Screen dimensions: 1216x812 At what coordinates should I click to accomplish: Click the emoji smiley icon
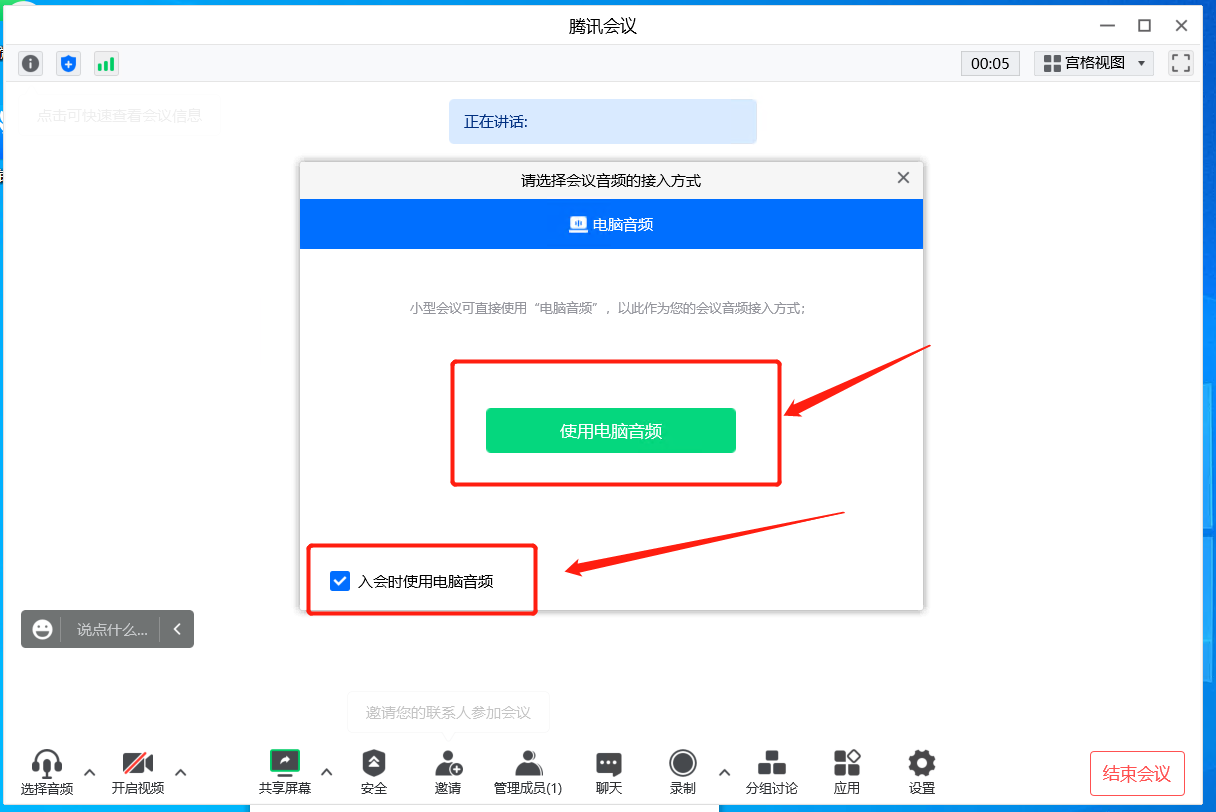click(x=42, y=629)
